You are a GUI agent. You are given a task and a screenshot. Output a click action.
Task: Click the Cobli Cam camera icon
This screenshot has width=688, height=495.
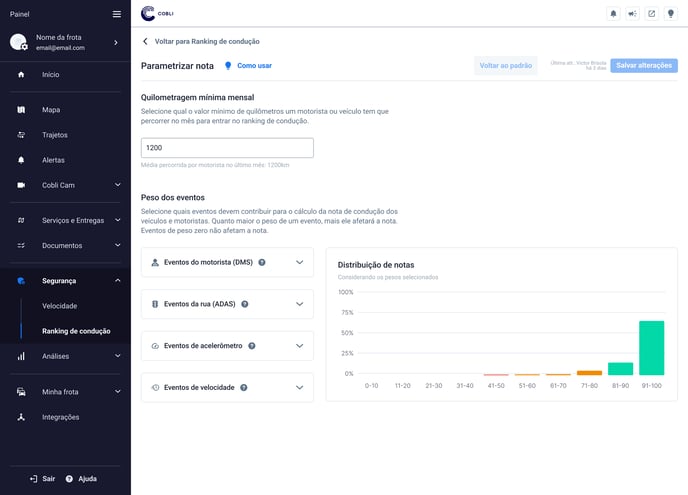click(x=21, y=185)
